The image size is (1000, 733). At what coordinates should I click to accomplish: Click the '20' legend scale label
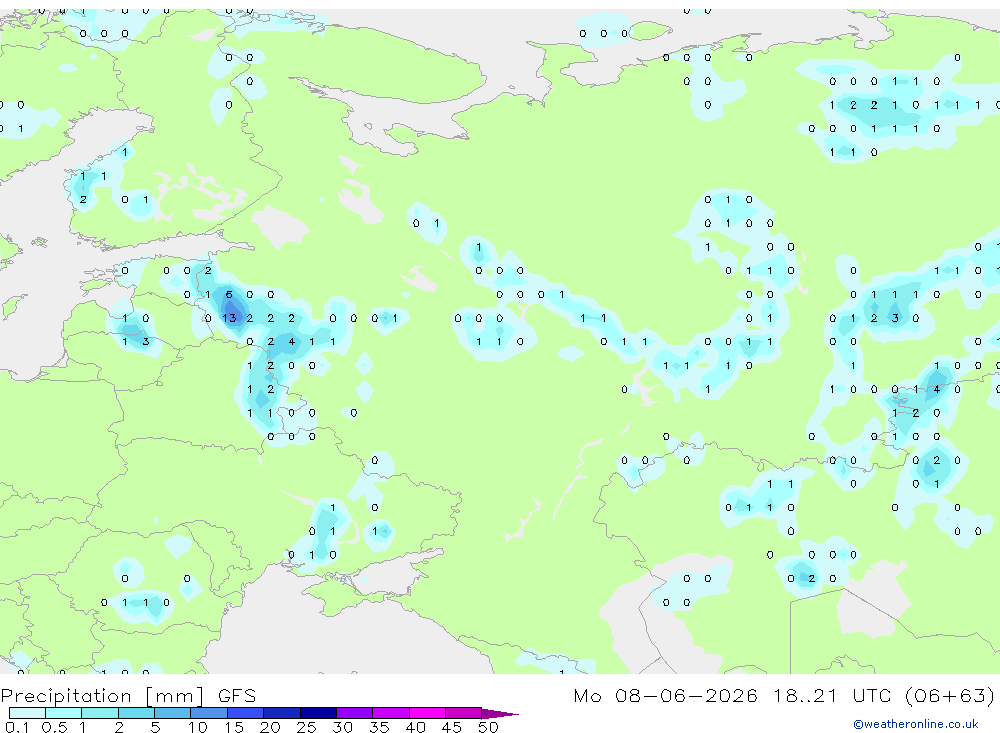pyautogui.click(x=270, y=727)
